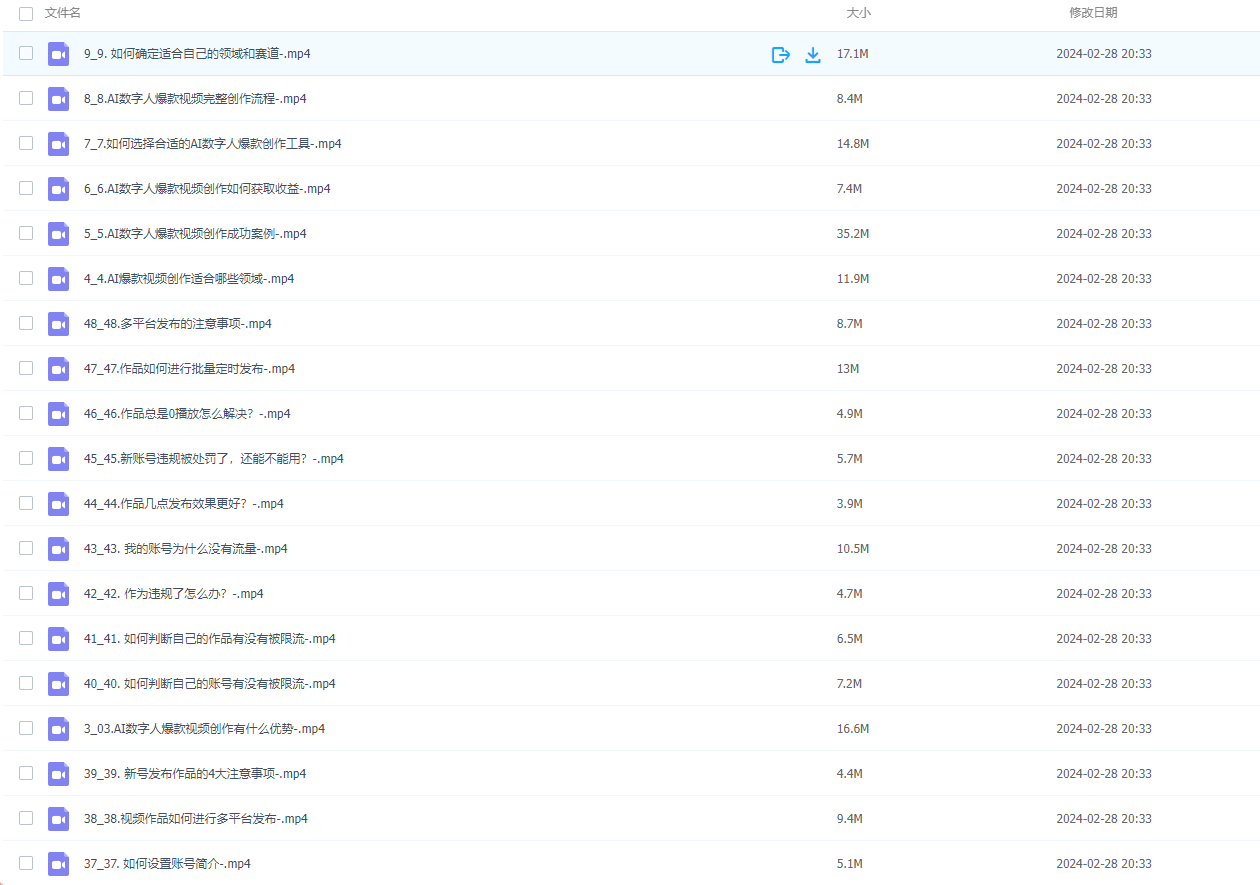Viewport: 1260px width, 885px height.
Task: Click the share icon on the 9_9 file row
Action: click(x=781, y=54)
